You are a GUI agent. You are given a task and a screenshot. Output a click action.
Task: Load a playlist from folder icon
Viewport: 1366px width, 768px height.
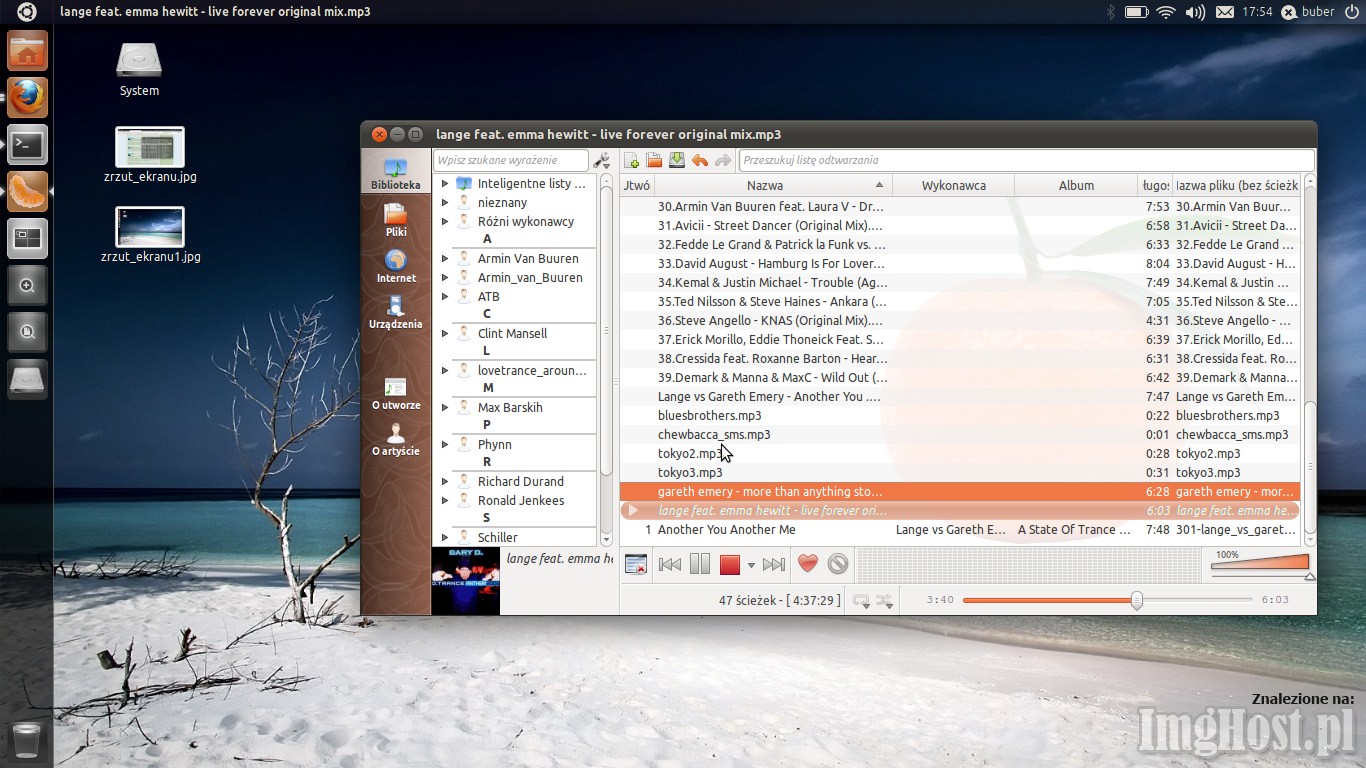pyautogui.click(x=654, y=160)
